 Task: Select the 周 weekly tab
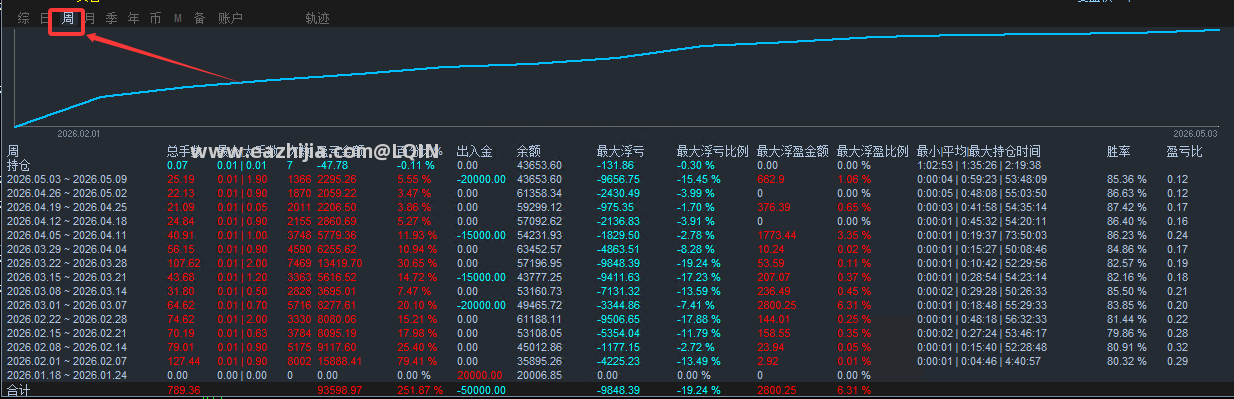[x=67, y=18]
